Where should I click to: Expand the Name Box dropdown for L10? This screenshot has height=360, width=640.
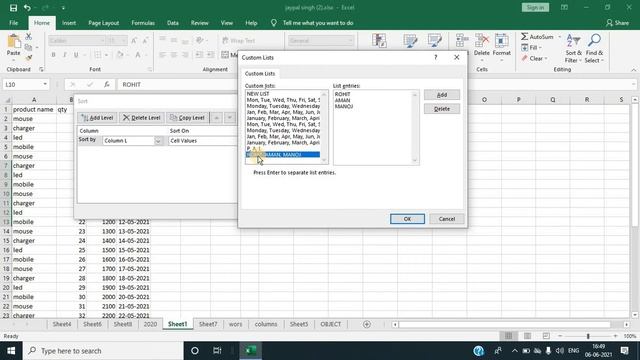click(x=45, y=84)
